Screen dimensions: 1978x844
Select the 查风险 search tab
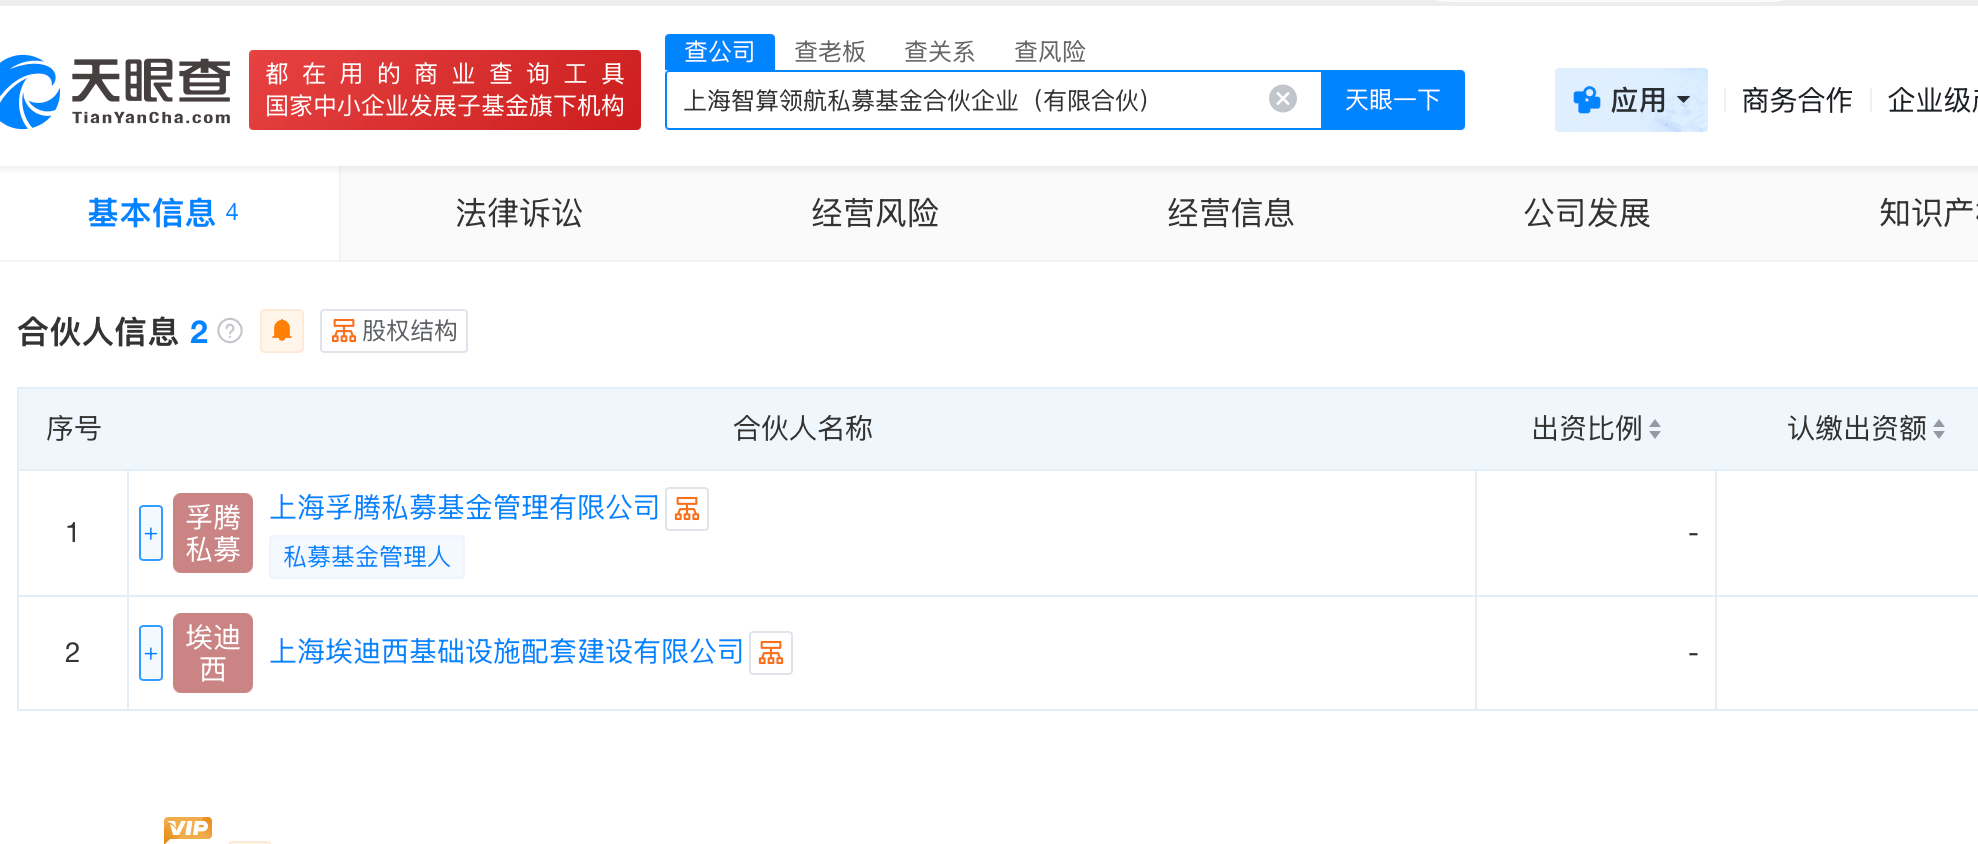[1050, 51]
